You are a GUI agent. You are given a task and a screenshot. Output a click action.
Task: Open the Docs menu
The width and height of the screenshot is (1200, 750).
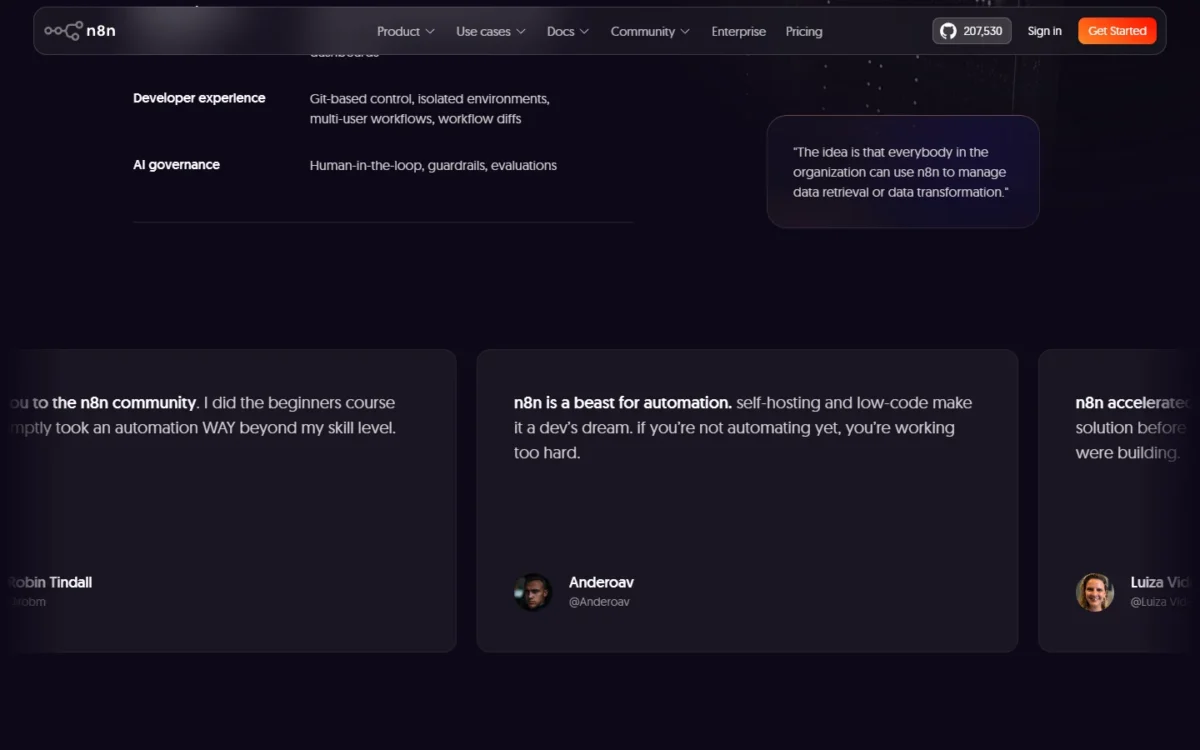(x=568, y=31)
